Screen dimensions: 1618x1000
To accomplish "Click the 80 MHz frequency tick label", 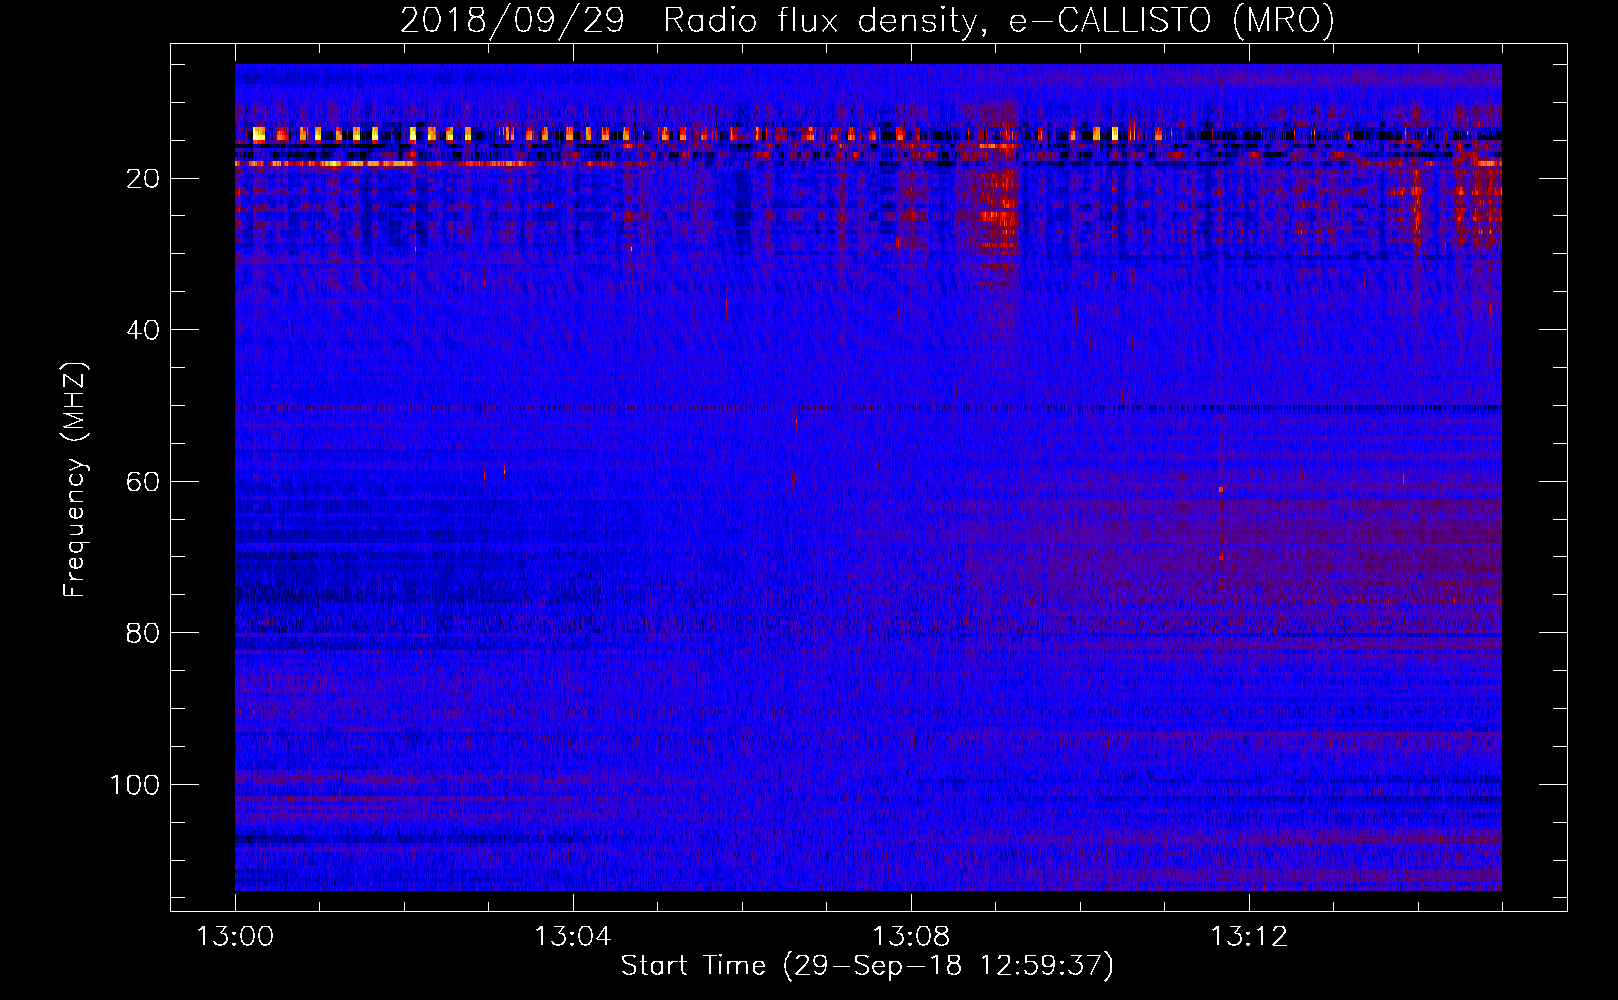I will (144, 633).
